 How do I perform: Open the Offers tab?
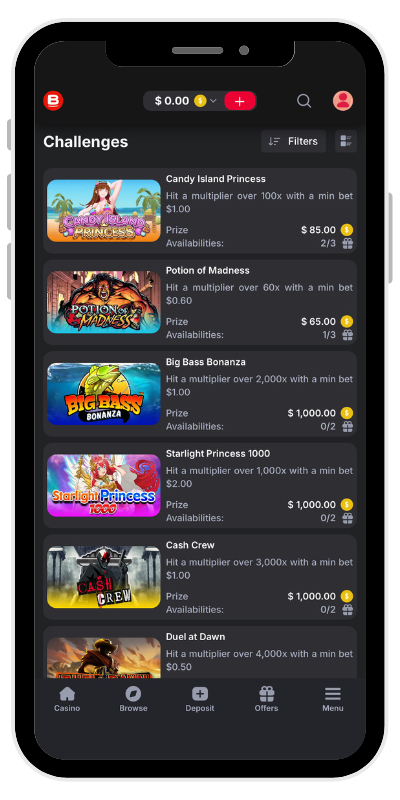pyautogui.click(x=266, y=699)
